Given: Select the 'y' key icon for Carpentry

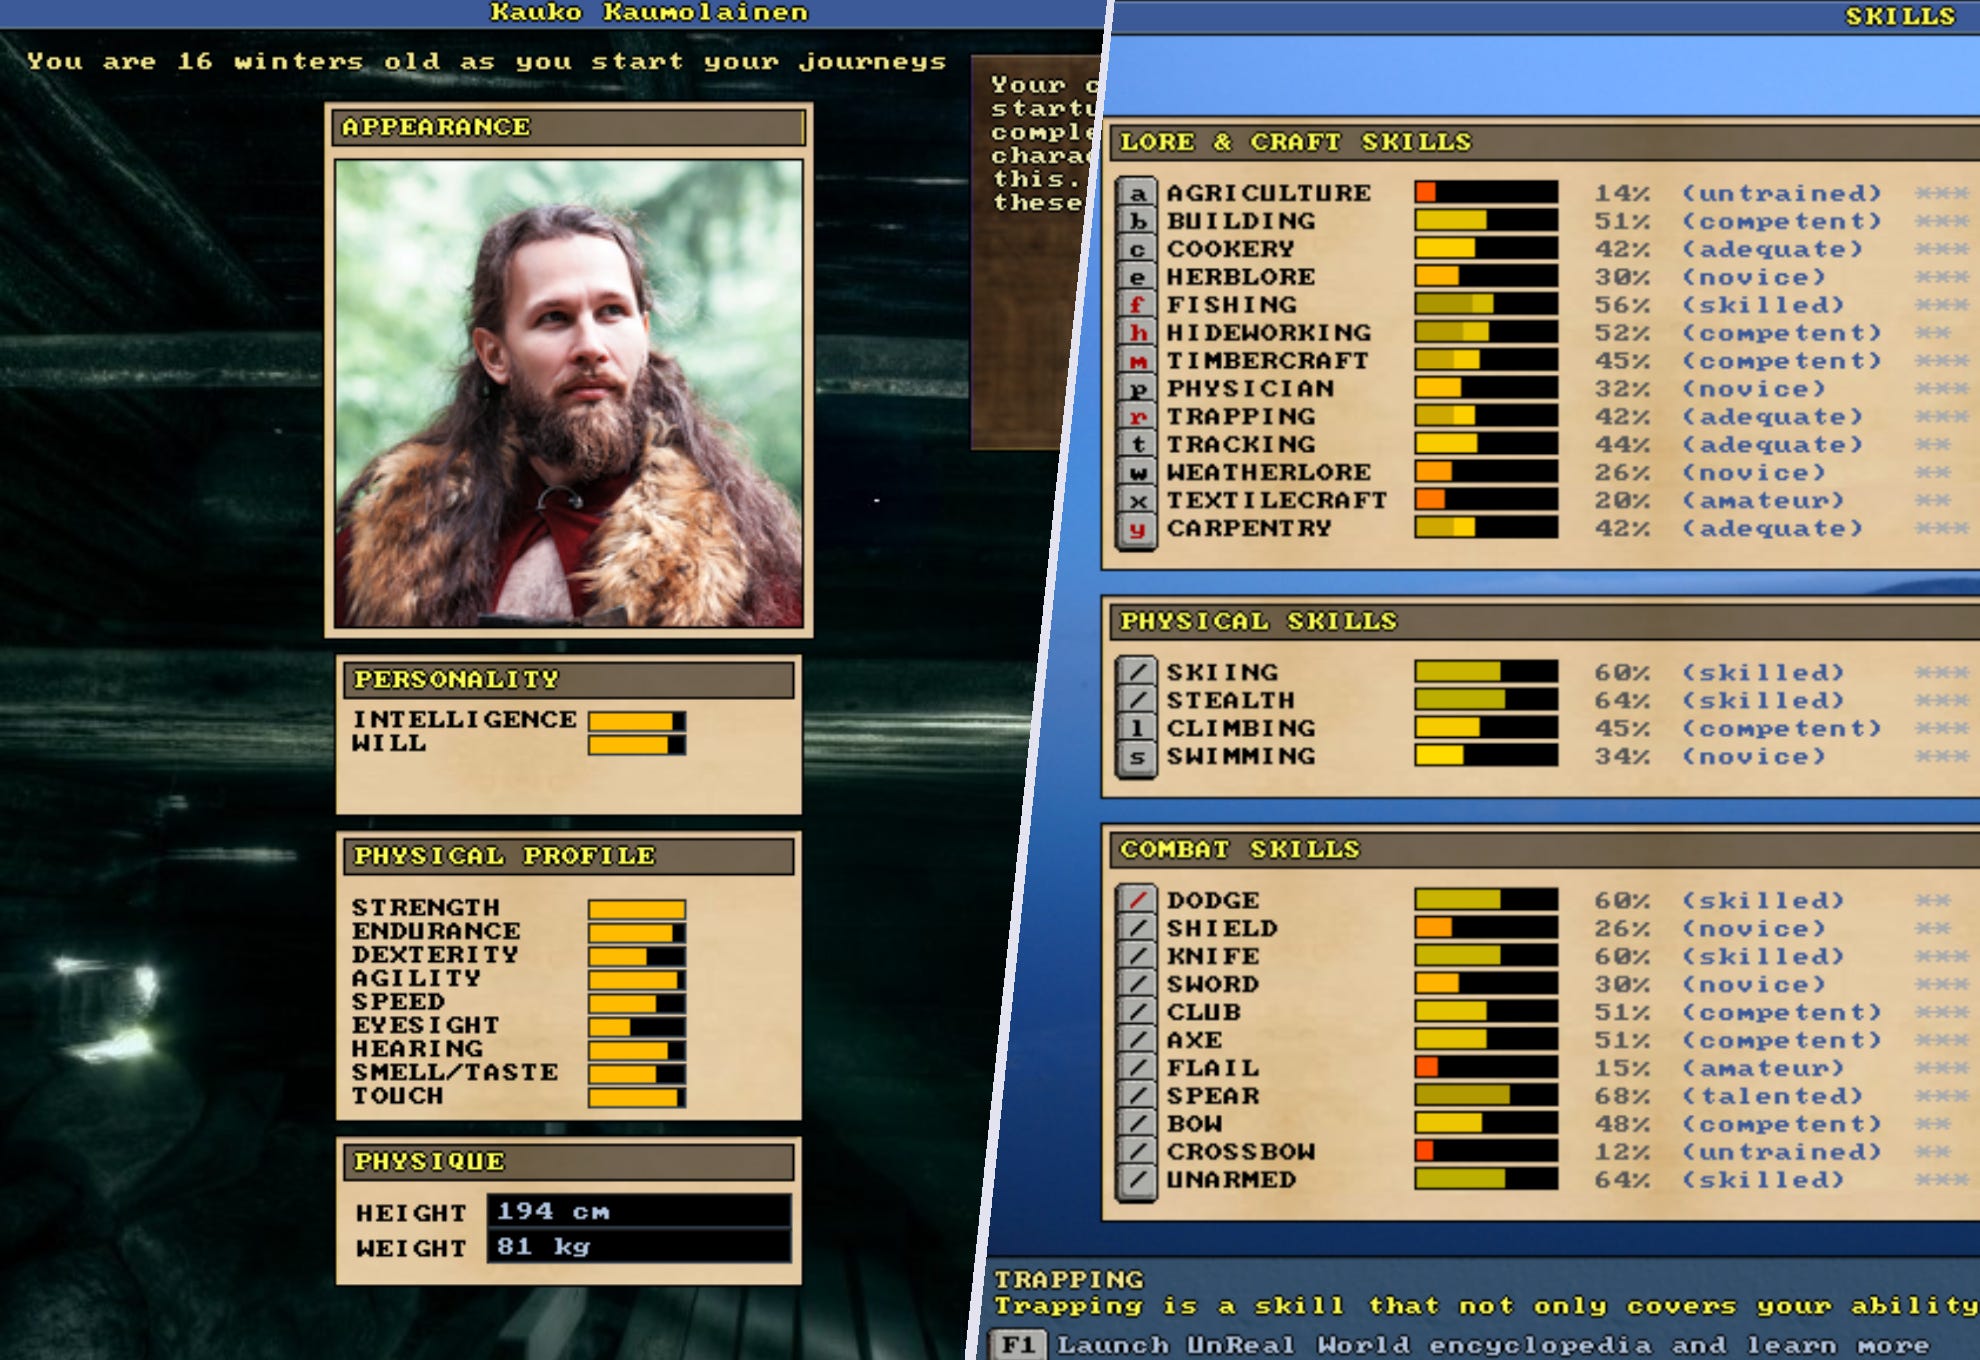Looking at the screenshot, I should pyautogui.click(x=1137, y=529).
